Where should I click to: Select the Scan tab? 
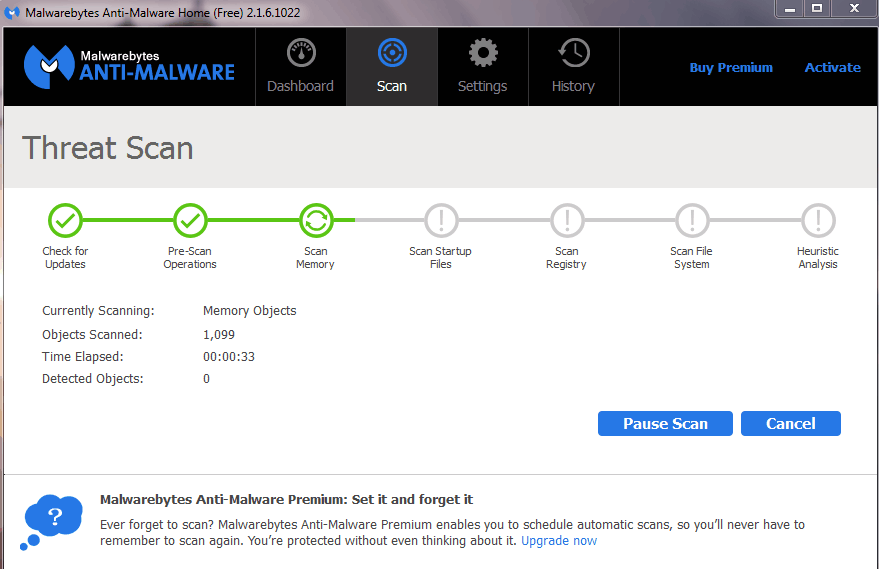pos(392,67)
